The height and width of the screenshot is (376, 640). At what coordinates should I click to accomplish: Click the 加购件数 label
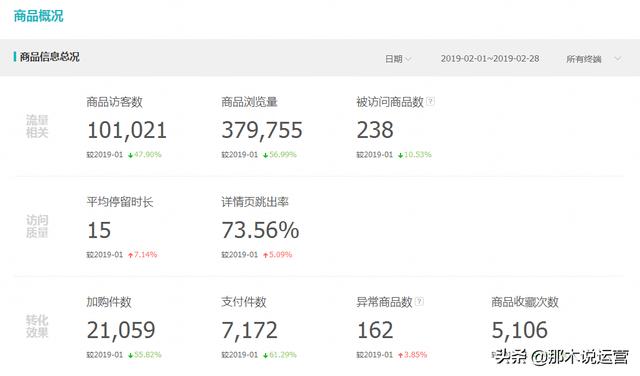109,302
